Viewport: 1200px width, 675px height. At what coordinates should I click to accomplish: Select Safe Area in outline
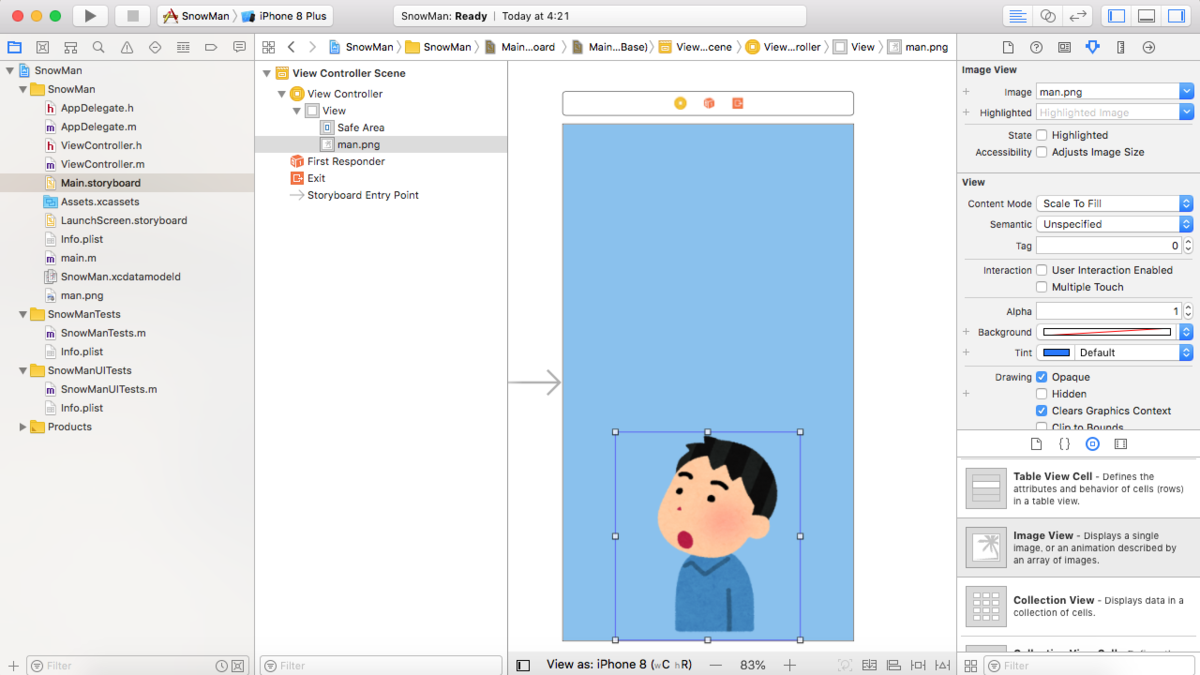tap(360, 128)
